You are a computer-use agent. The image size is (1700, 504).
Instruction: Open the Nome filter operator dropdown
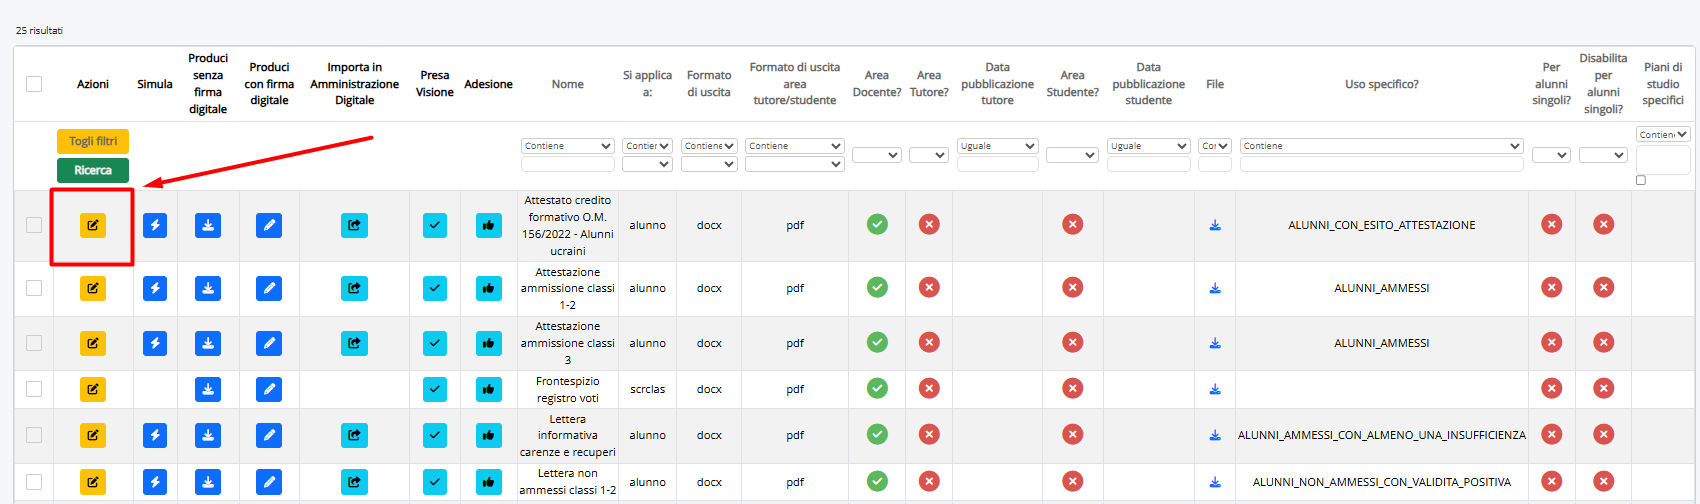coord(567,146)
